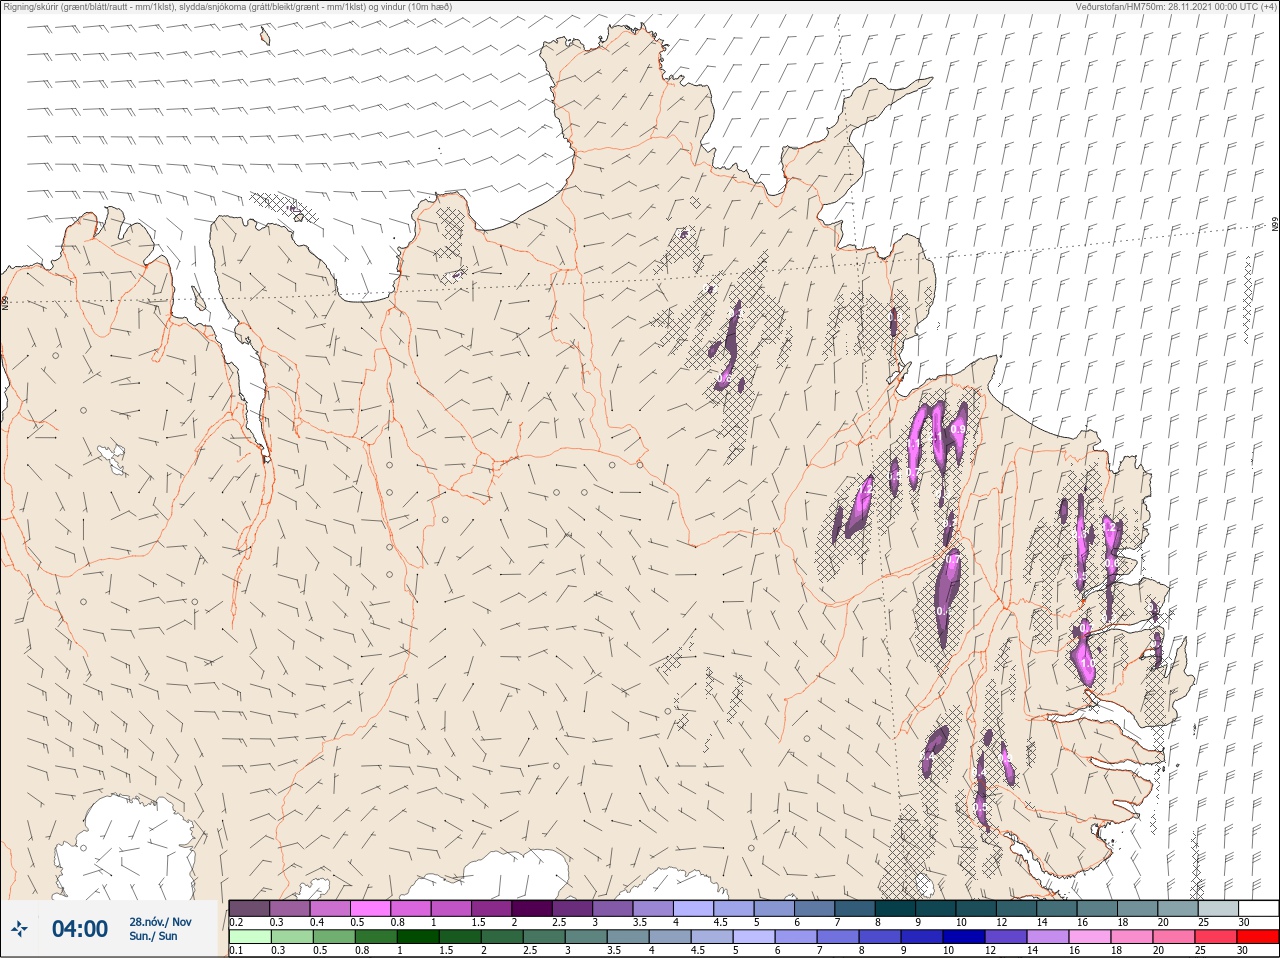Image resolution: width=1280 pixels, height=958 pixels.
Task: Select top legend lavender swatch between 4 and 4.5
Action: point(694,908)
